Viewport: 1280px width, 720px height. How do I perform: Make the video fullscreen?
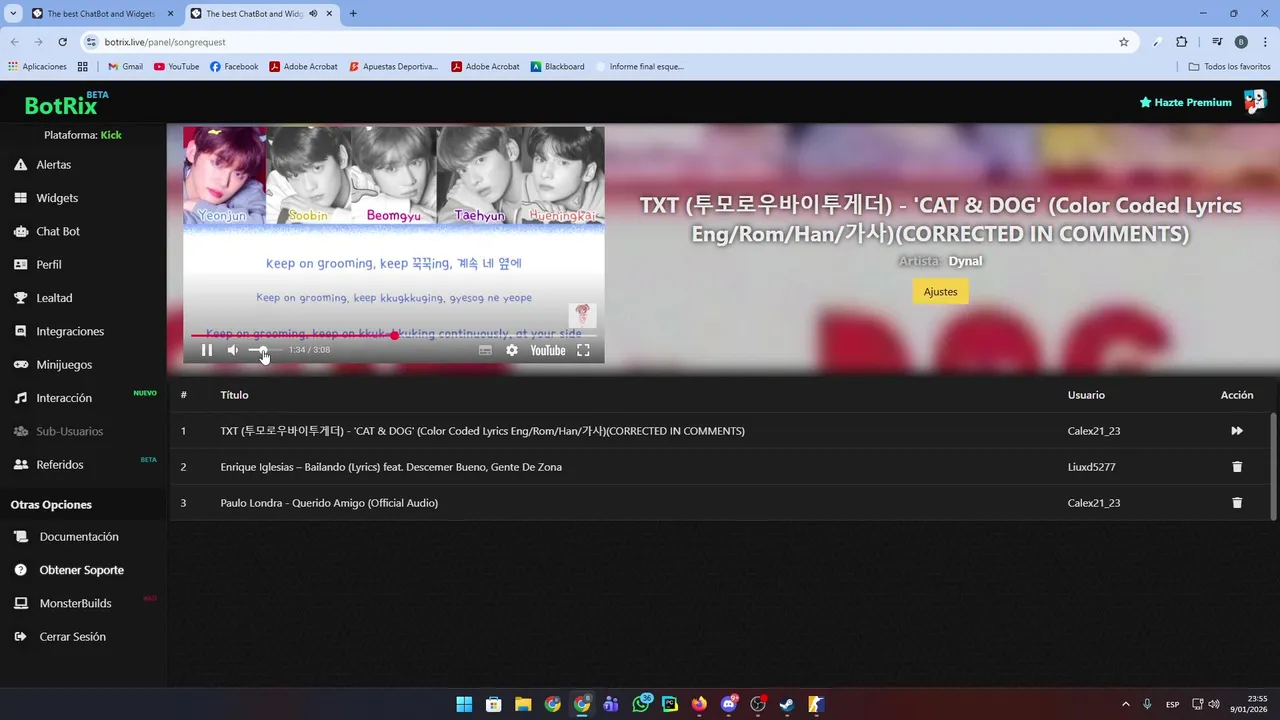point(583,350)
